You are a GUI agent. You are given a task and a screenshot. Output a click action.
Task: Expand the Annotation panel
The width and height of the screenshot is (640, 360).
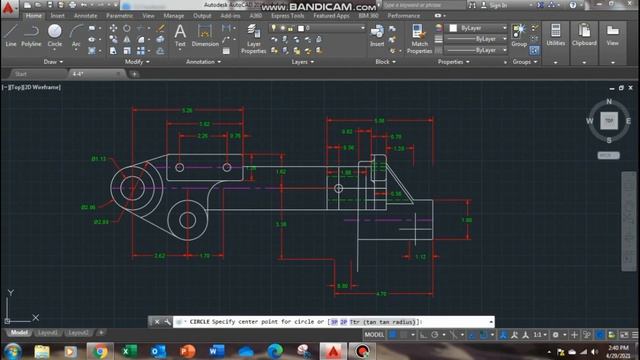coord(203,62)
